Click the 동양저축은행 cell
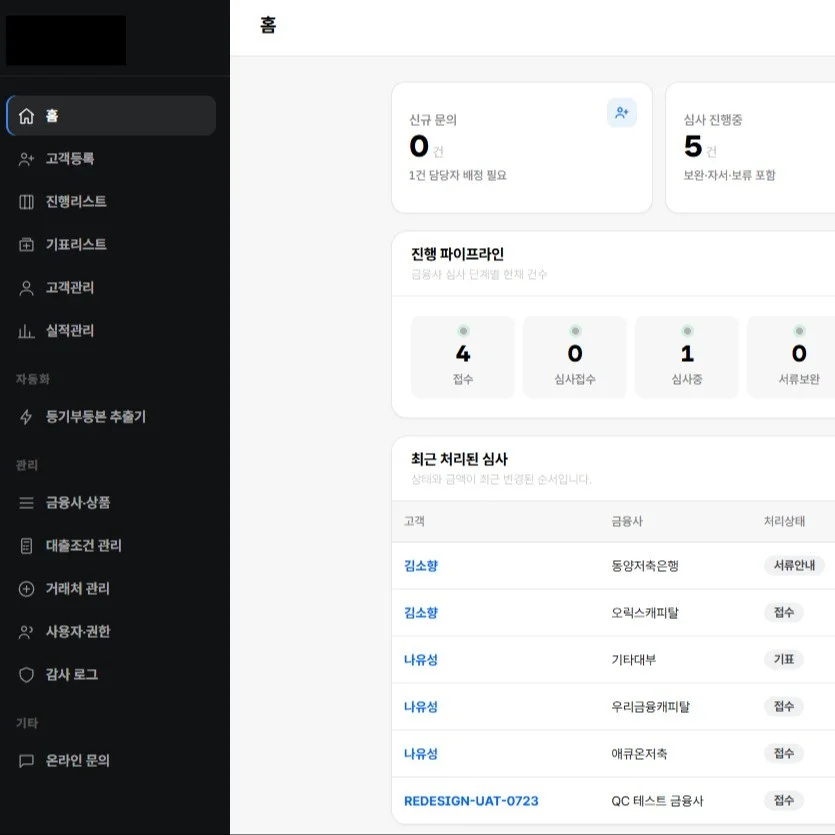The width and height of the screenshot is (835, 835). 645,566
